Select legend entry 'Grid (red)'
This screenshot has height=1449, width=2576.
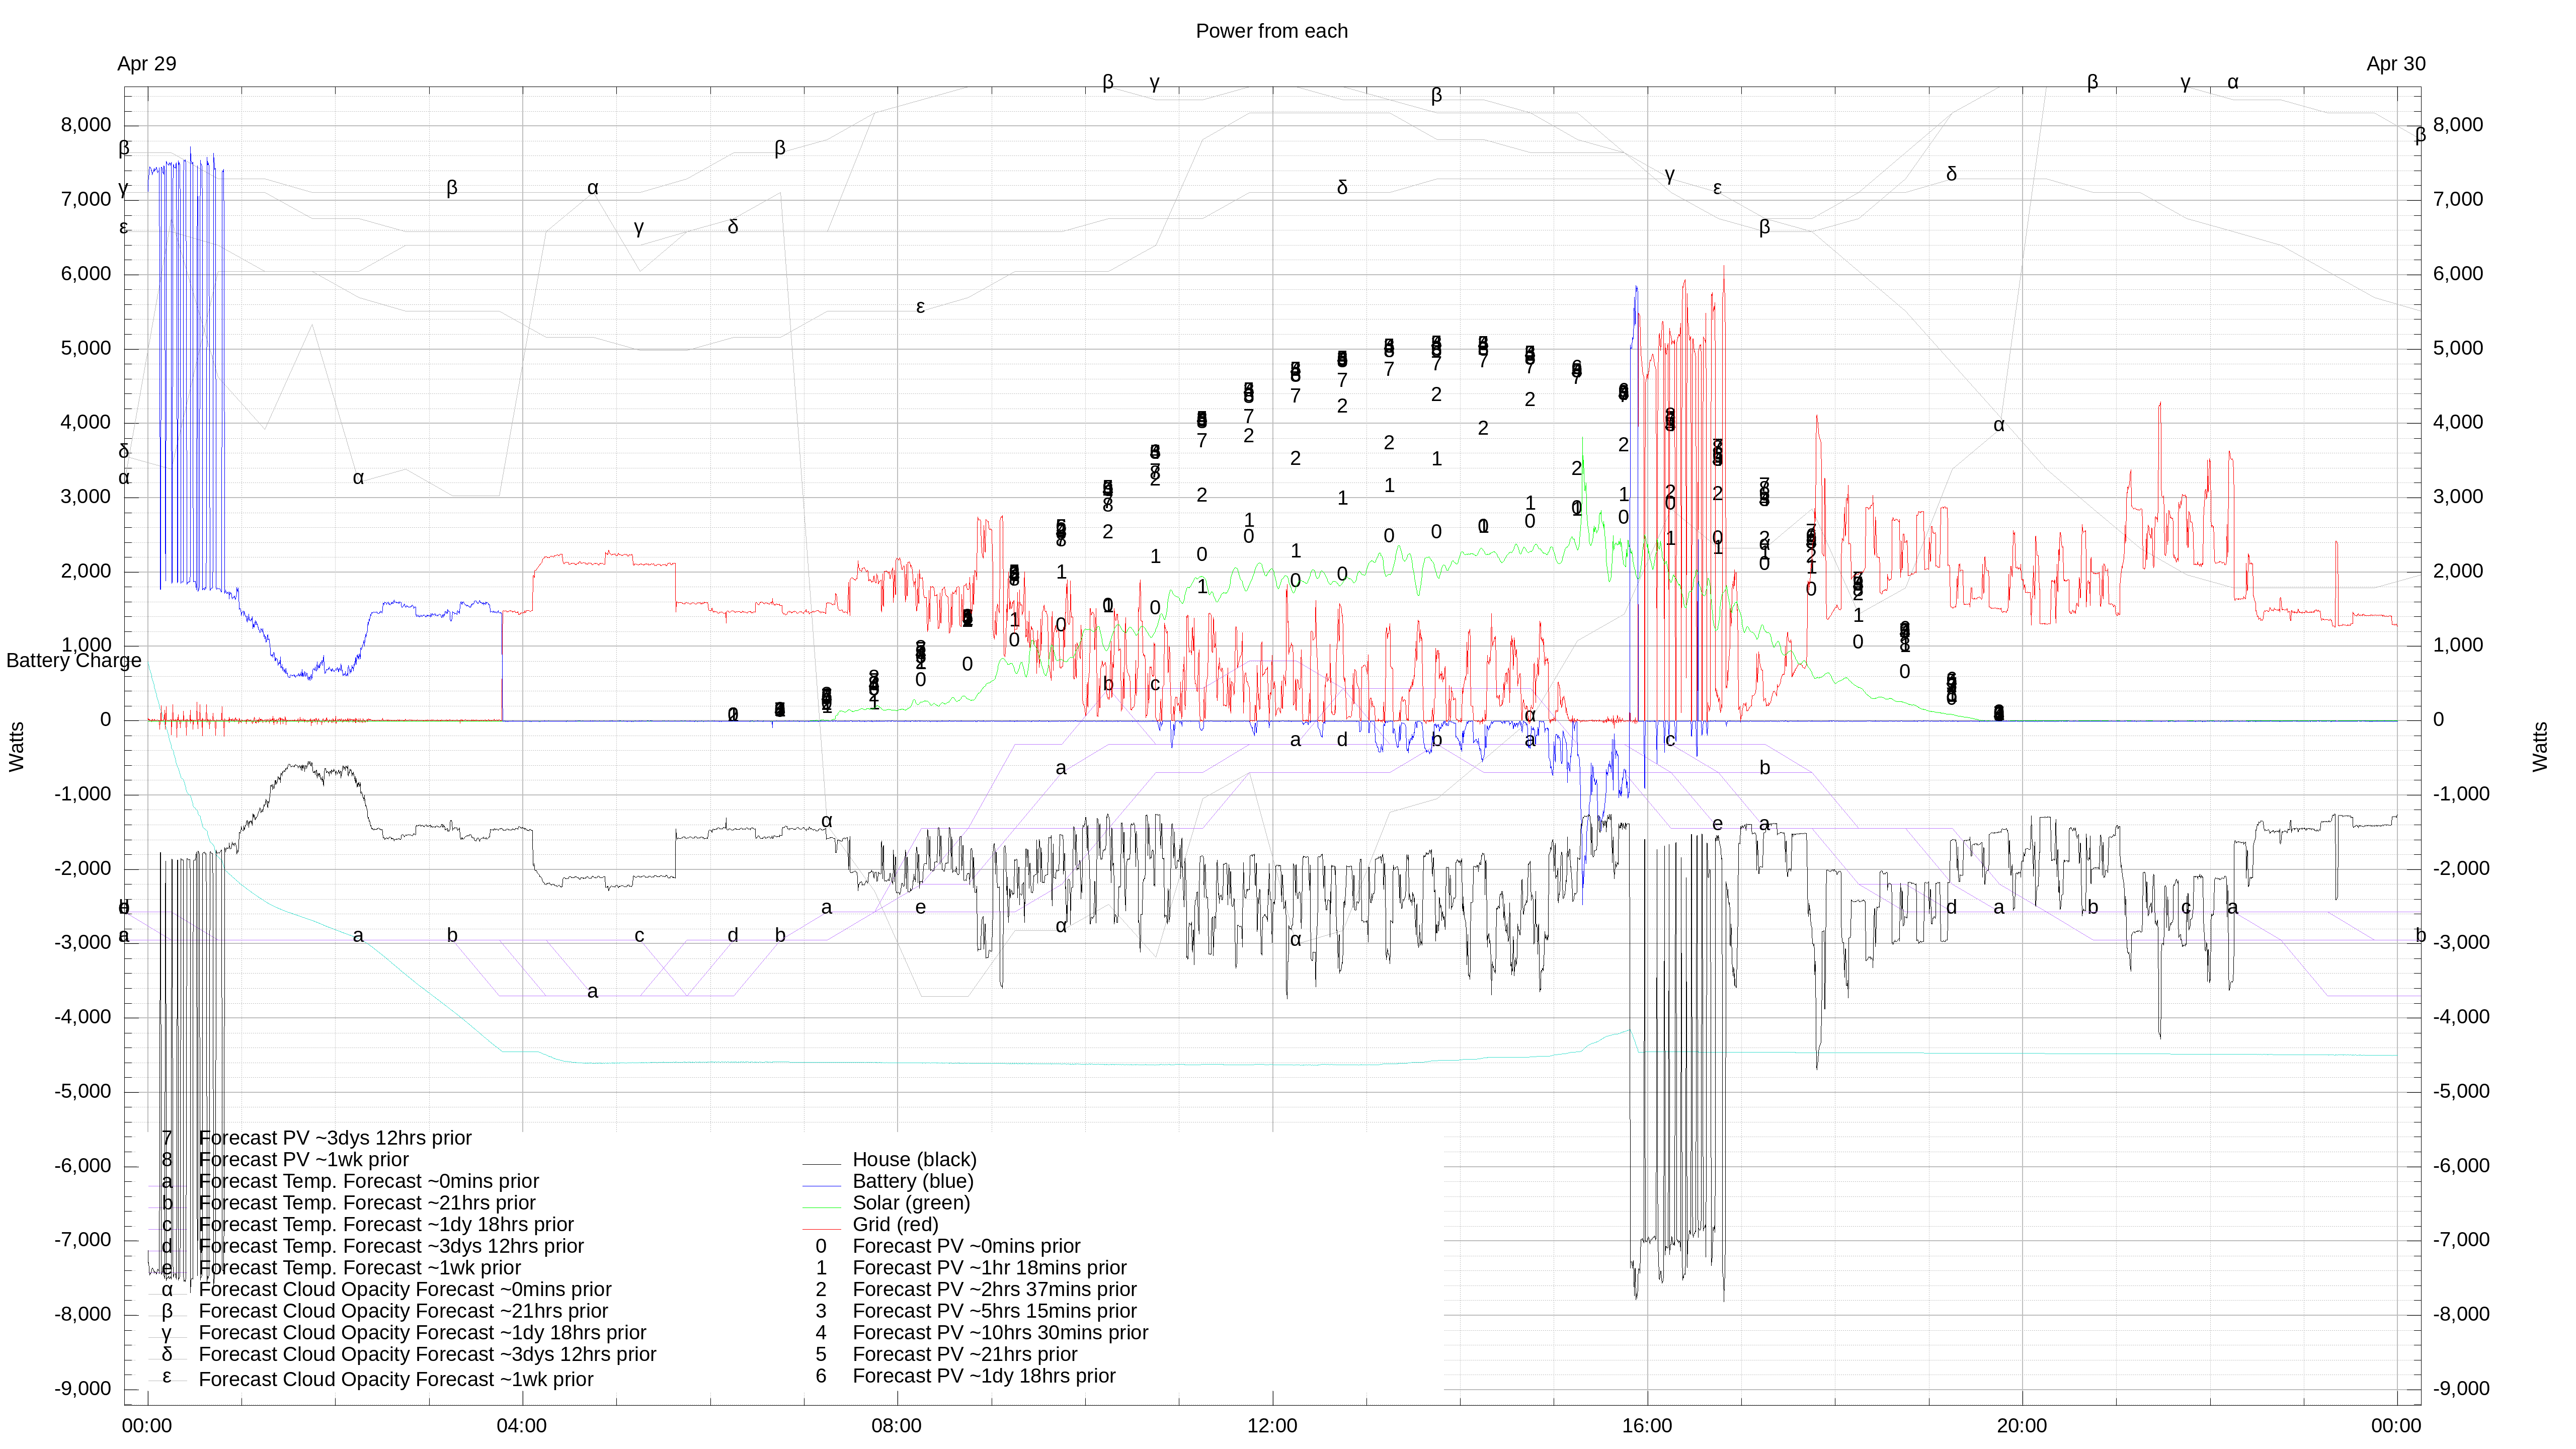895,1225
